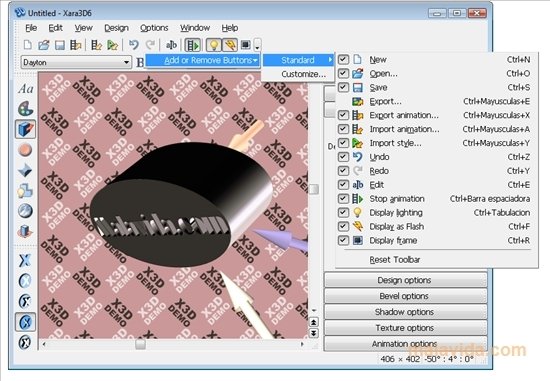
Task: Open the Help menu
Action: pyautogui.click(x=230, y=28)
